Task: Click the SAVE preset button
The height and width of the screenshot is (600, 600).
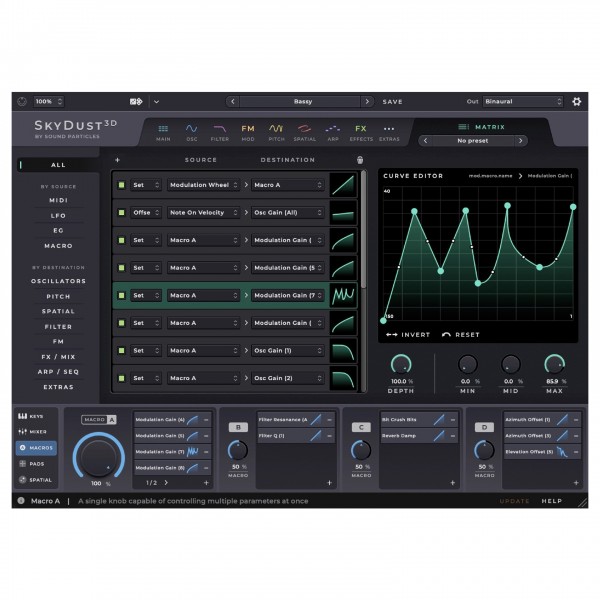Action: pyautogui.click(x=392, y=102)
